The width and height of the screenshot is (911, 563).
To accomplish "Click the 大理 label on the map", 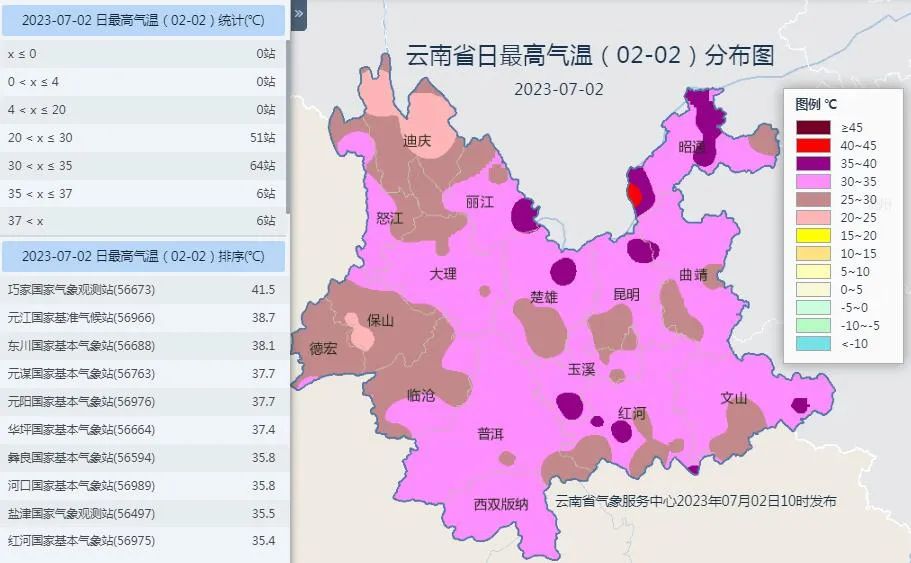I will [x=443, y=274].
